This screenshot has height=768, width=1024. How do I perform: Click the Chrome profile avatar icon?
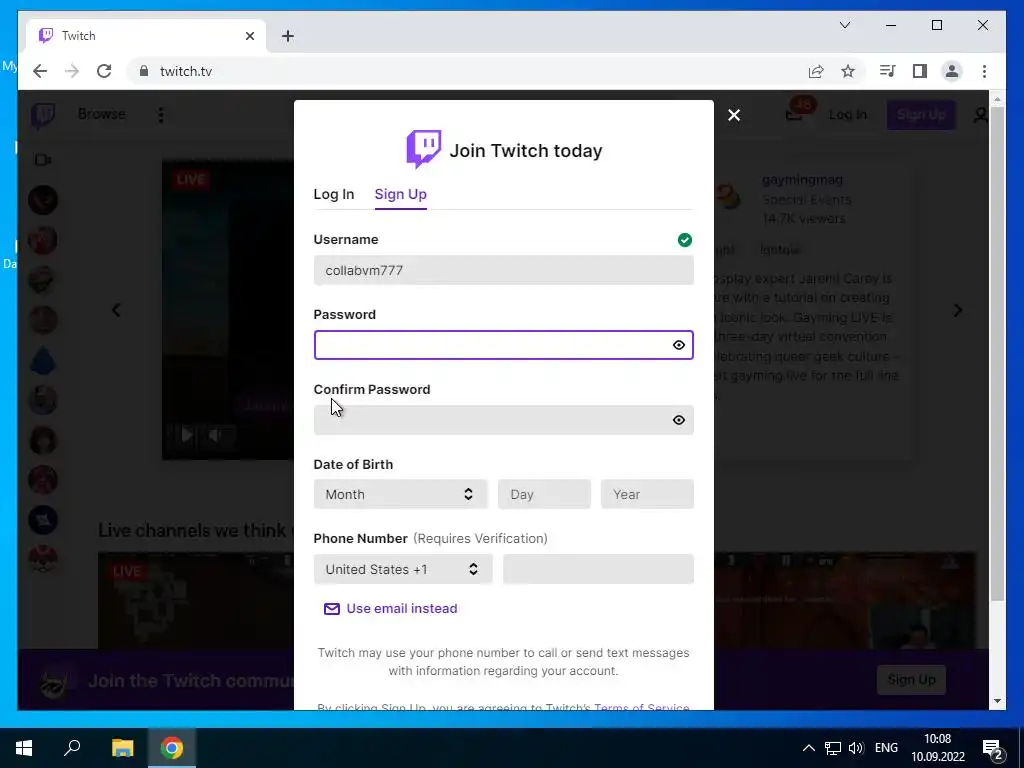click(x=952, y=71)
